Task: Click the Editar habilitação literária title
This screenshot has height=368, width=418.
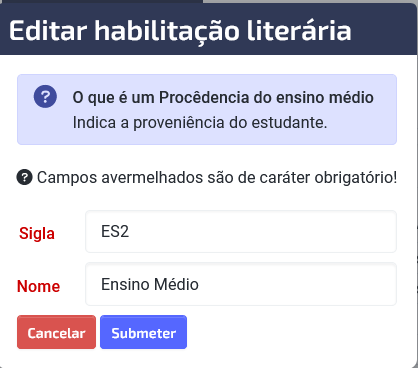Action: 180,31
